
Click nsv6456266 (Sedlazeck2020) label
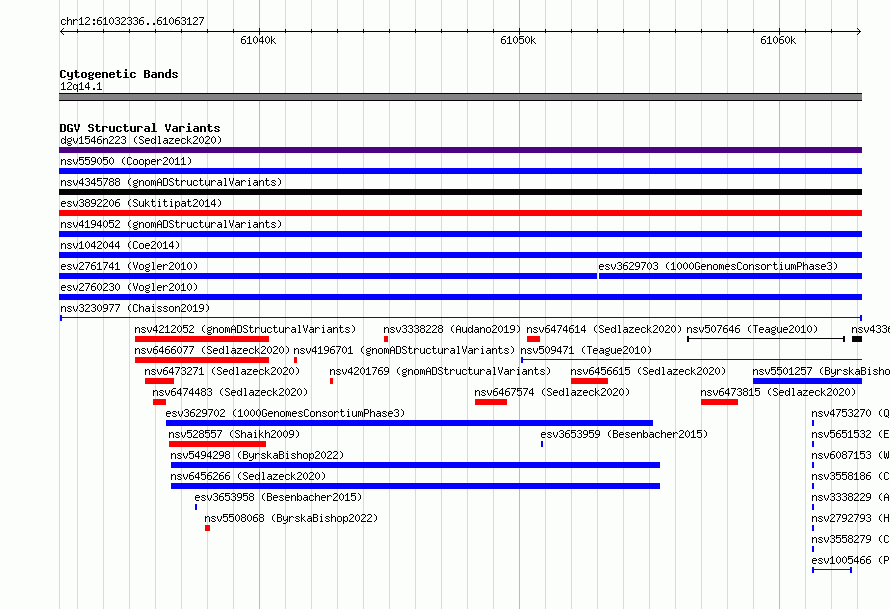tap(248, 476)
